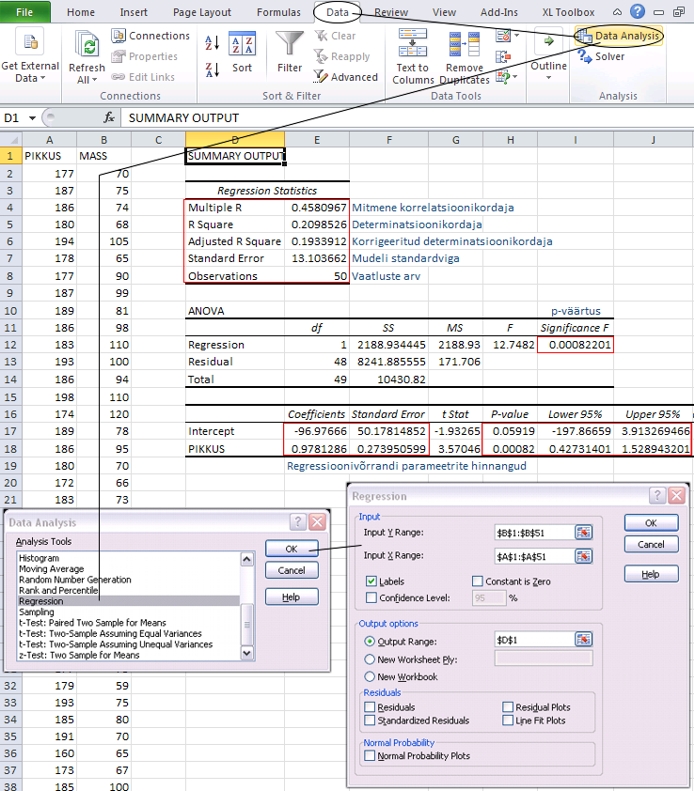The width and height of the screenshot is (694, 791).
Task: Launch Data Analysis tool
Action: pos(618,36)
